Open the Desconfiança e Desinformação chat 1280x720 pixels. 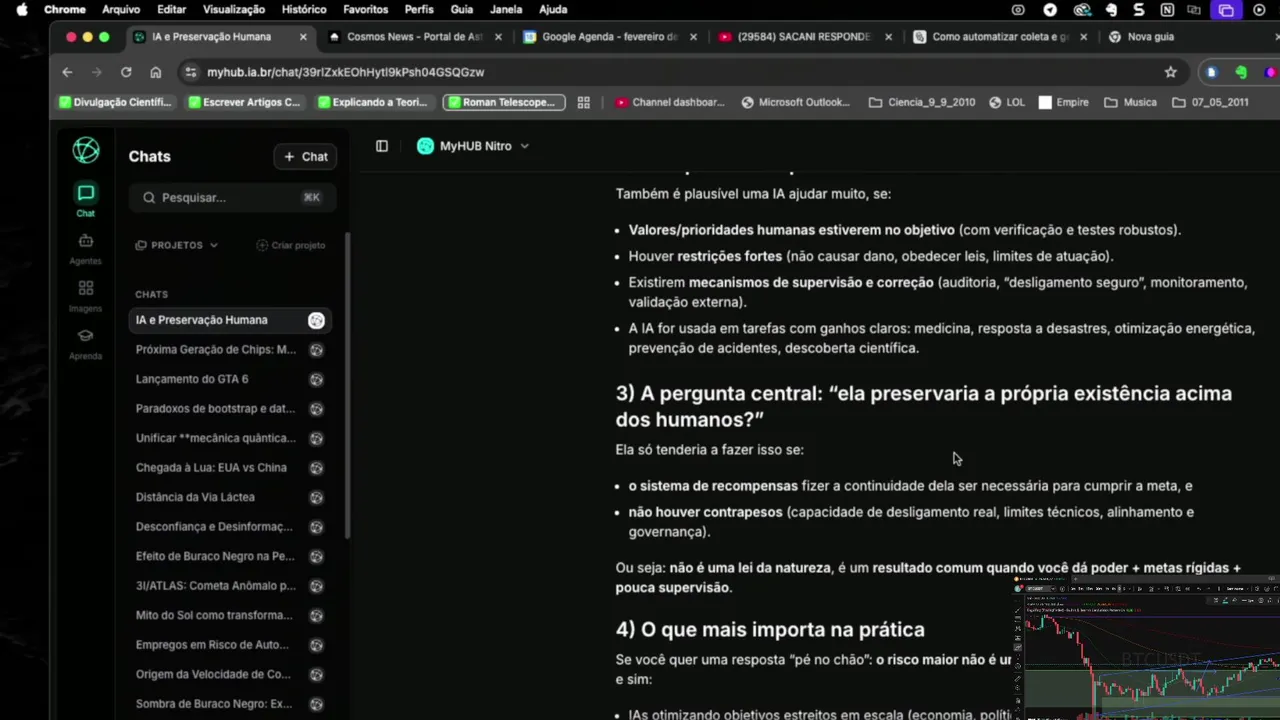pyautogui.click(x=214, y=527)
